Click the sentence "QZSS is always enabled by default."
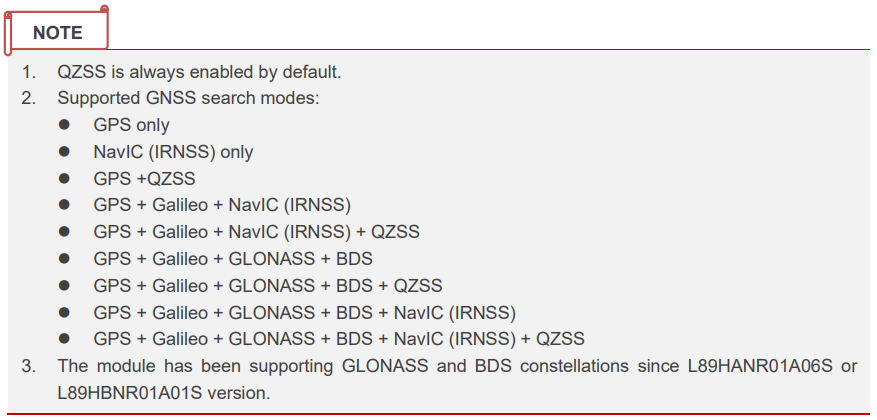The image size is (877, 420). (x=199, y=72)
